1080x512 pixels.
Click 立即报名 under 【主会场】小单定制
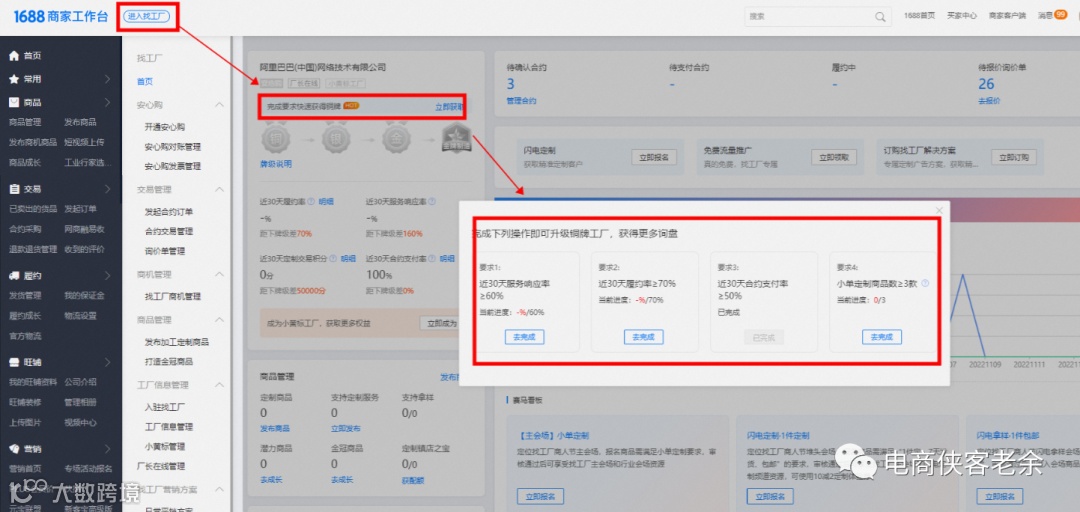[x=541, y=496]
